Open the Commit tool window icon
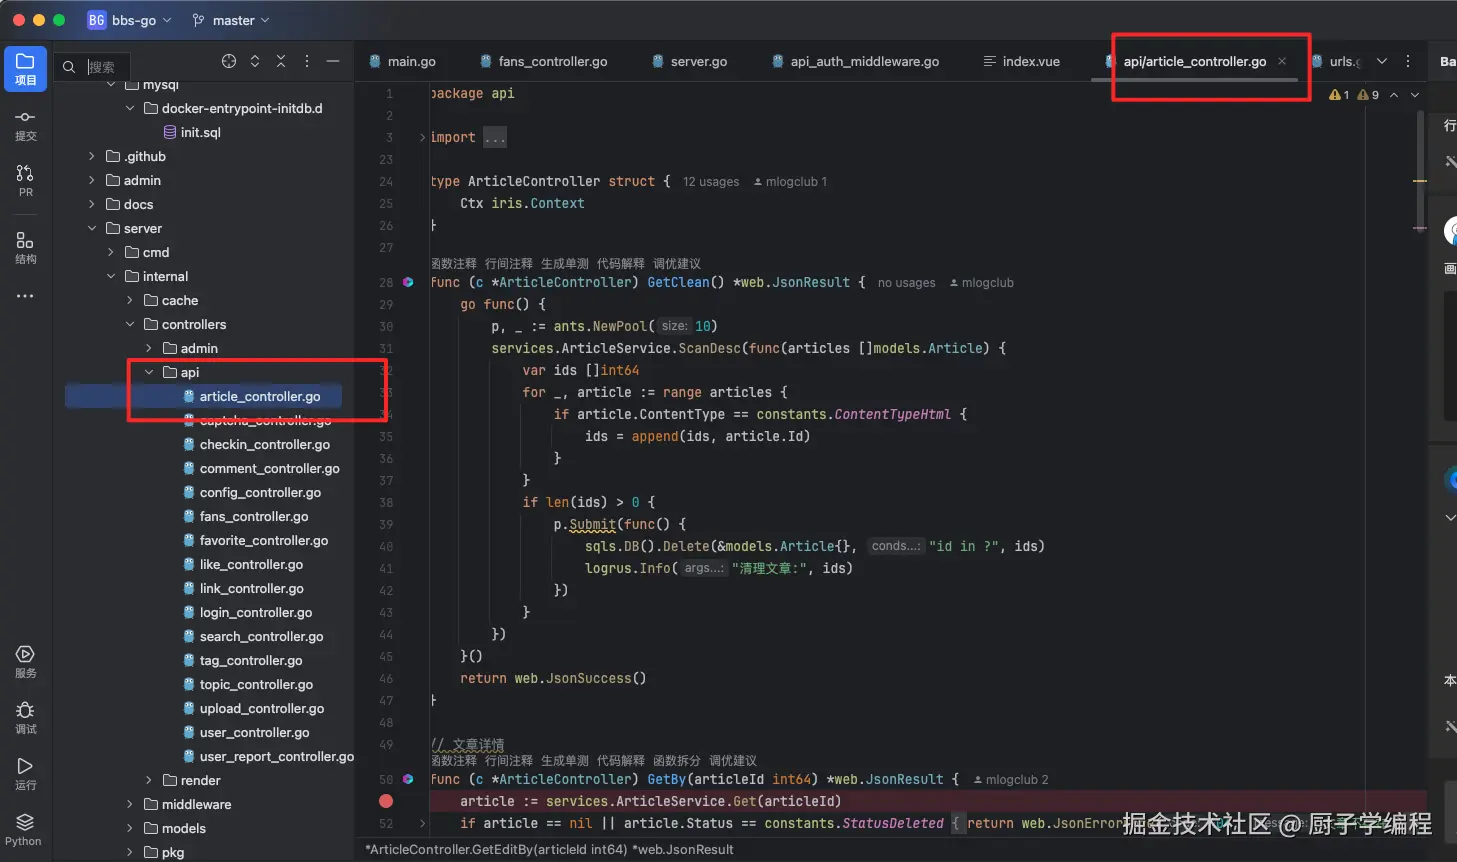Screen dimensions: 1457x862 25,125
